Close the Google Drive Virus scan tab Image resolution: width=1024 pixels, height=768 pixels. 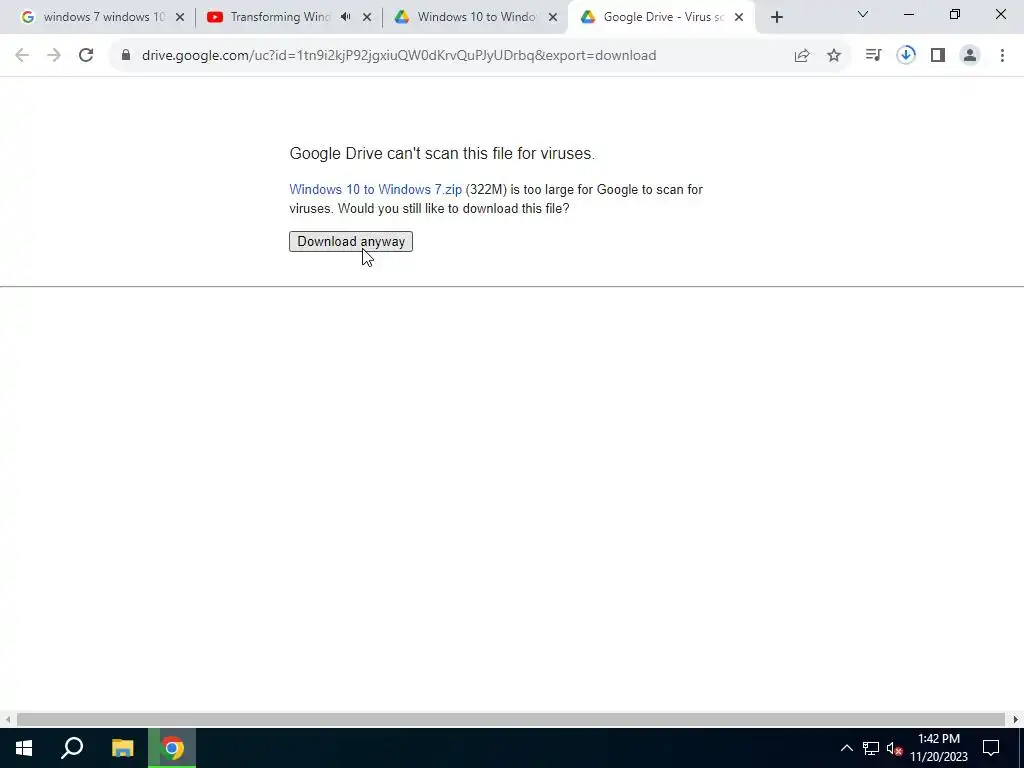739,18
